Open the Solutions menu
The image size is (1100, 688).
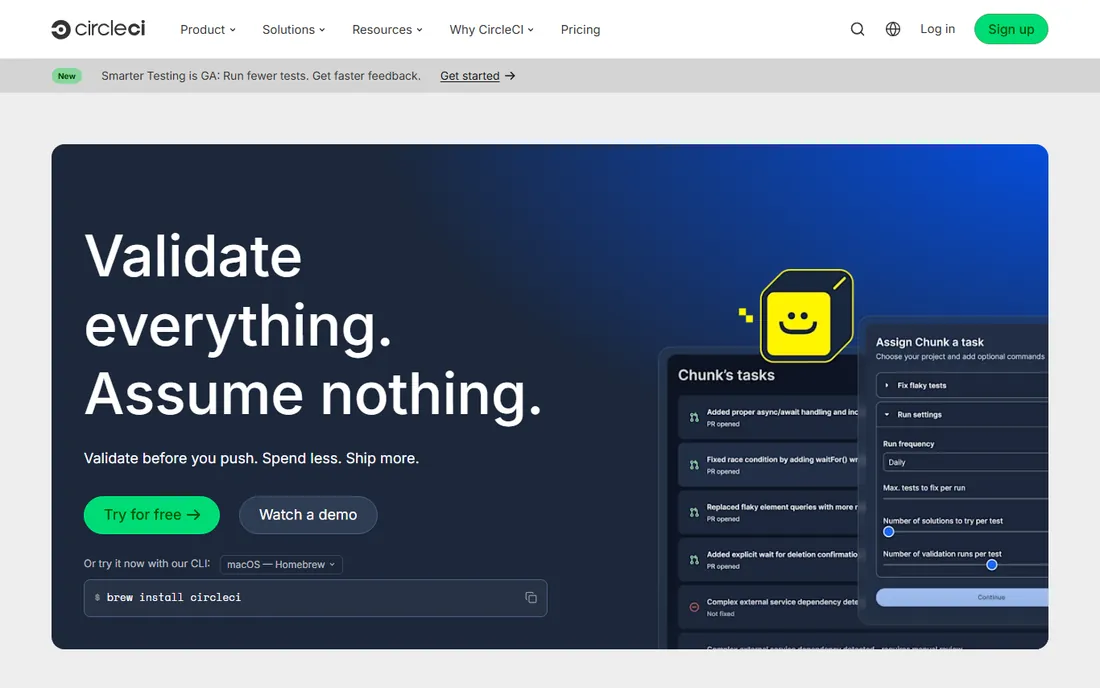pos(293,29)
